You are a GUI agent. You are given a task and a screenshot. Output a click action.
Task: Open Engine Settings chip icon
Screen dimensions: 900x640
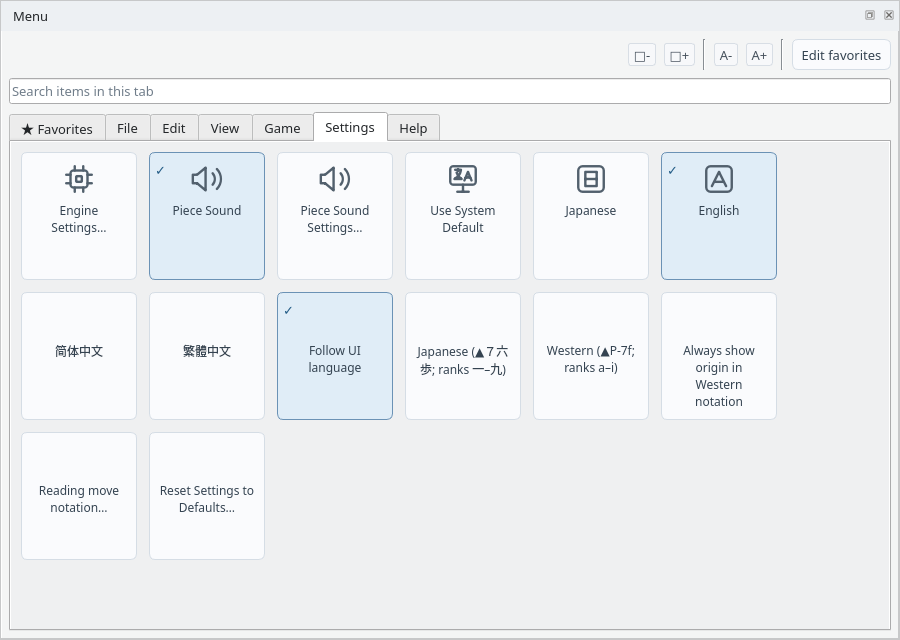[79, 179]
